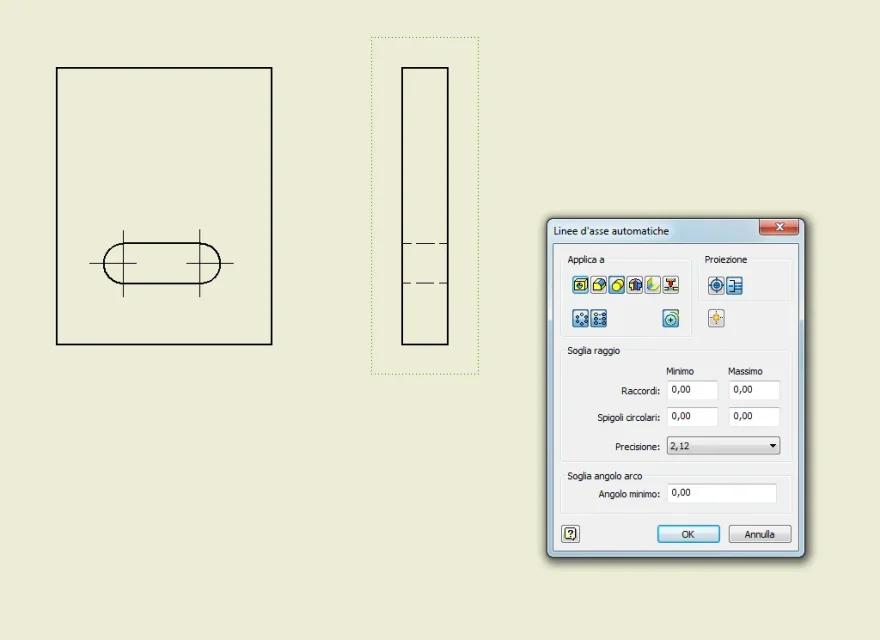The image size is (880, 640).
Task: Click the Angolo minimo field
Action: (x=722, y=493)
